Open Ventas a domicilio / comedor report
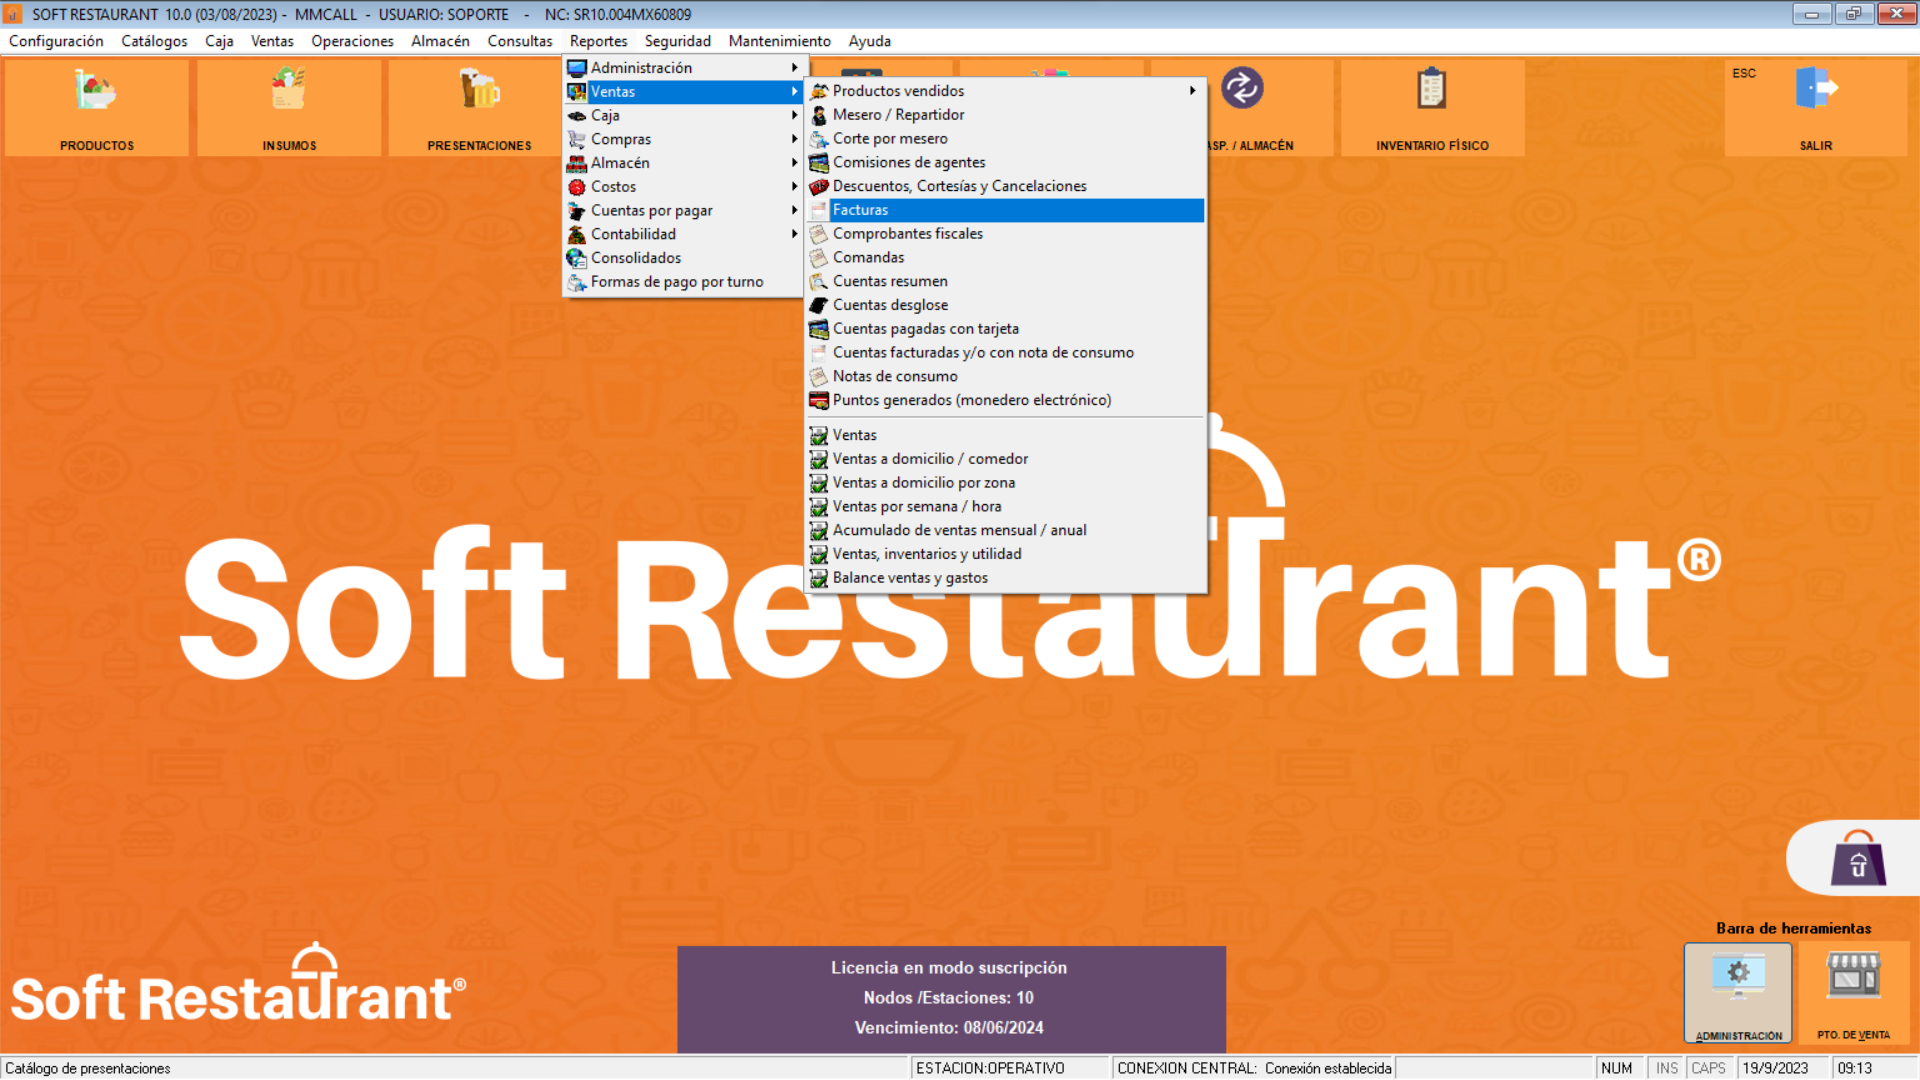This screenshot has width=1920, height=1080. pyautogui.click(x=1006, y=459)
